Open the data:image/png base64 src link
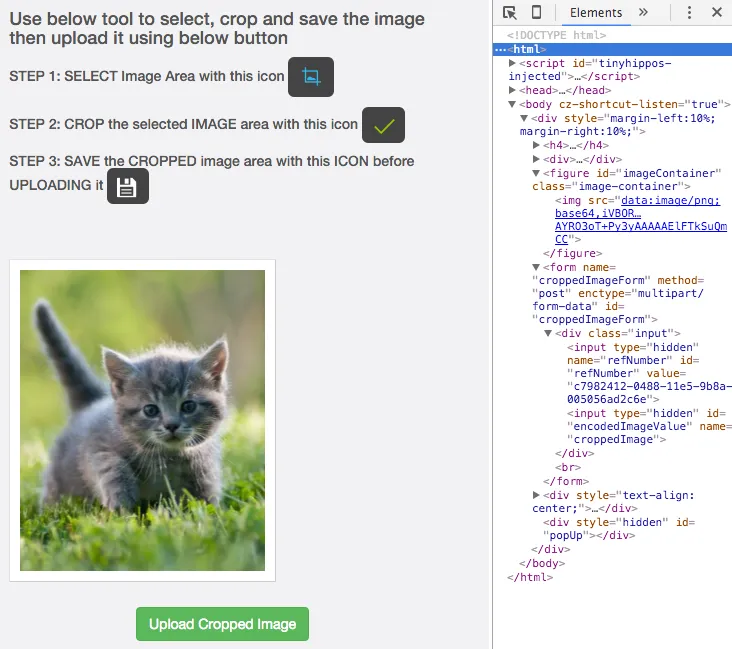The height and width of the screenshot is (649, 732). (x=640, y=219)
